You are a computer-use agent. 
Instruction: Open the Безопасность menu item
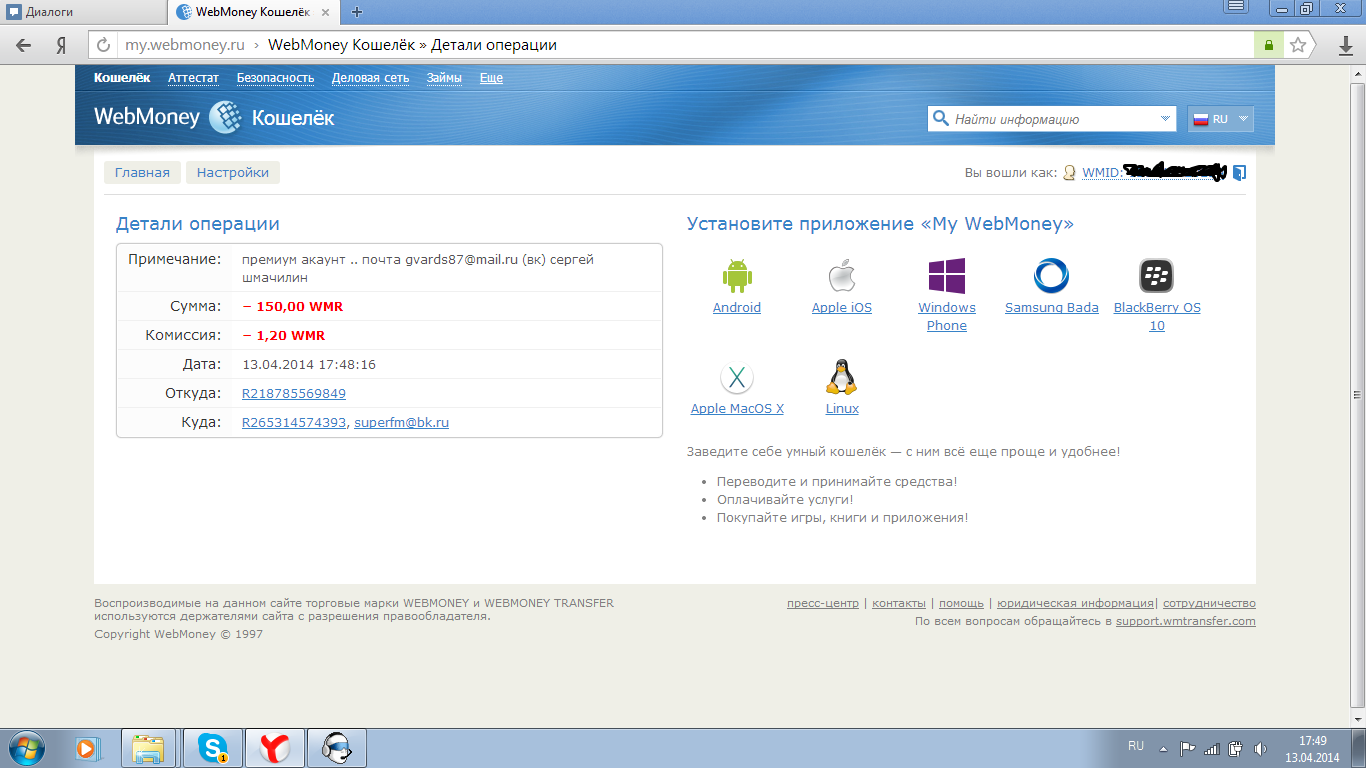tap(275, 78)
